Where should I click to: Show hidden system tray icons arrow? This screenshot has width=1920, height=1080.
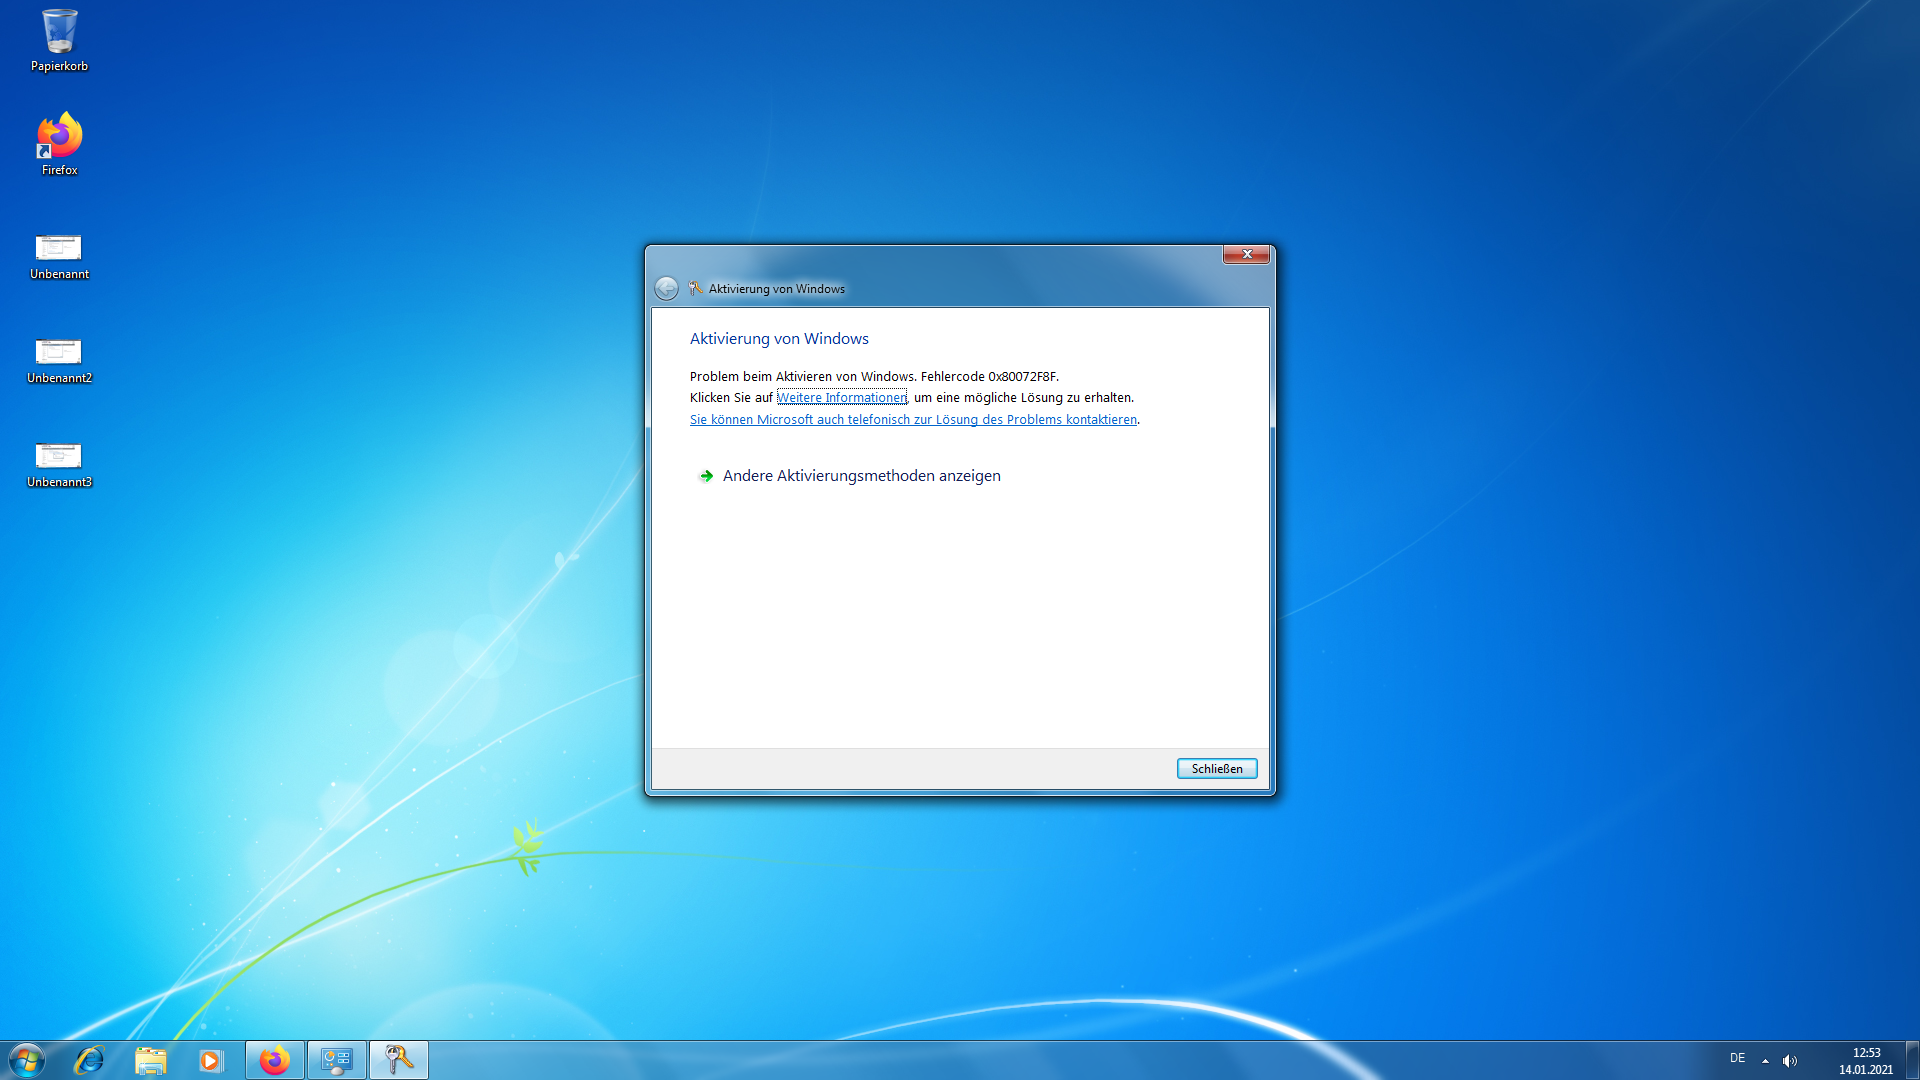click(x=1765, y=1061)
